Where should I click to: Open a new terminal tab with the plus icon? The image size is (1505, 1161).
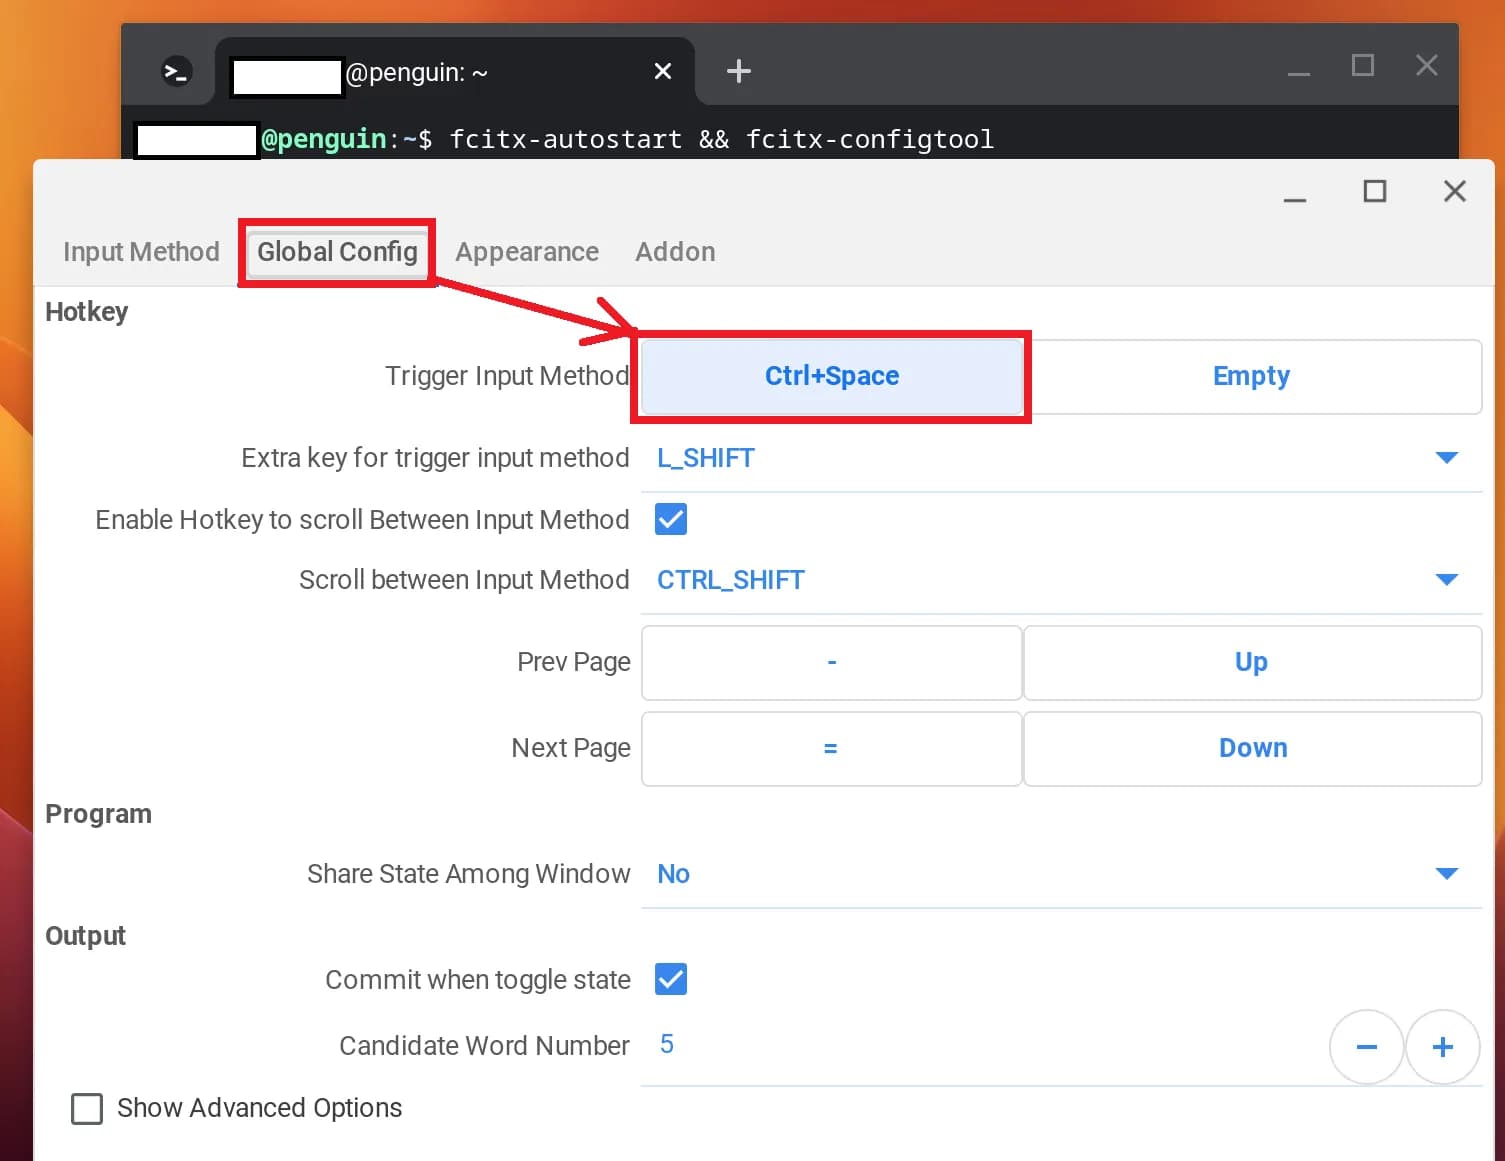point(738,71)
